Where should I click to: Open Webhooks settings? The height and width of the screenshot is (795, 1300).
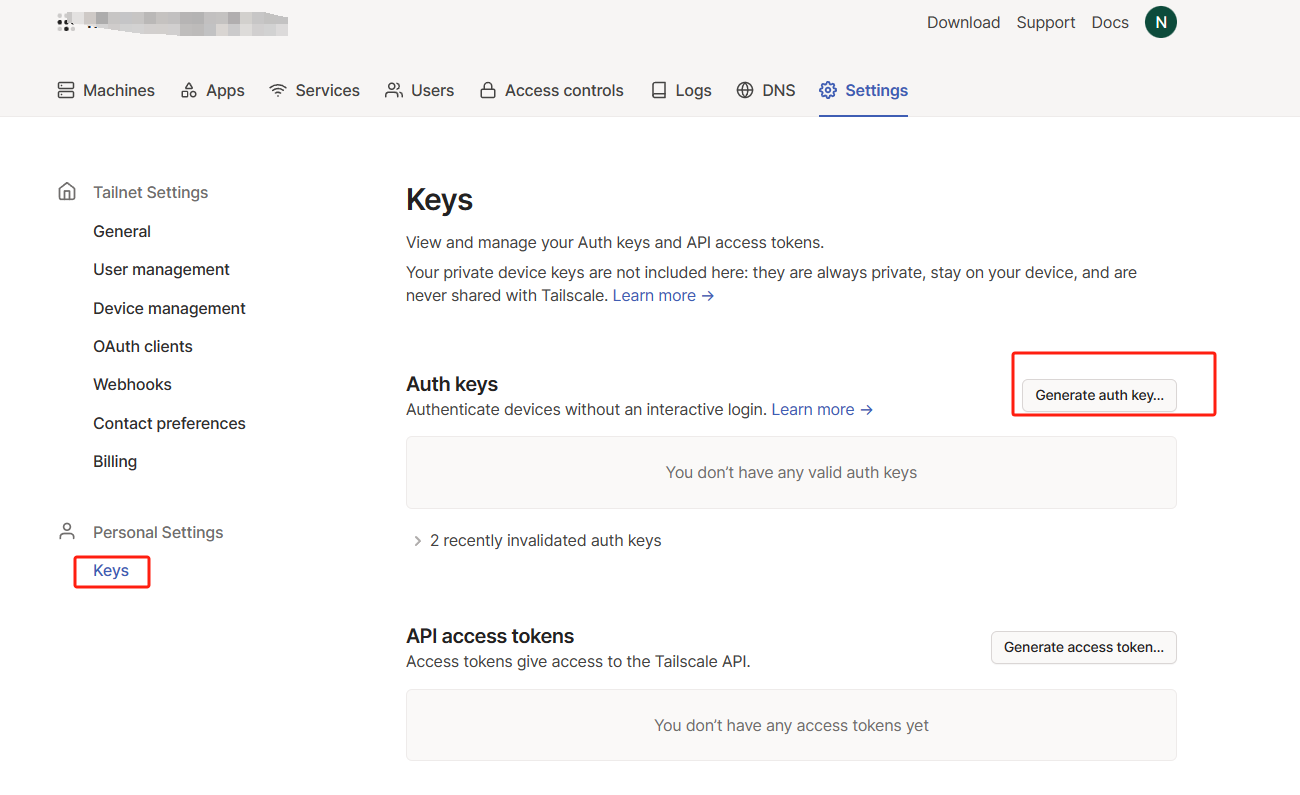pos(132,384)
